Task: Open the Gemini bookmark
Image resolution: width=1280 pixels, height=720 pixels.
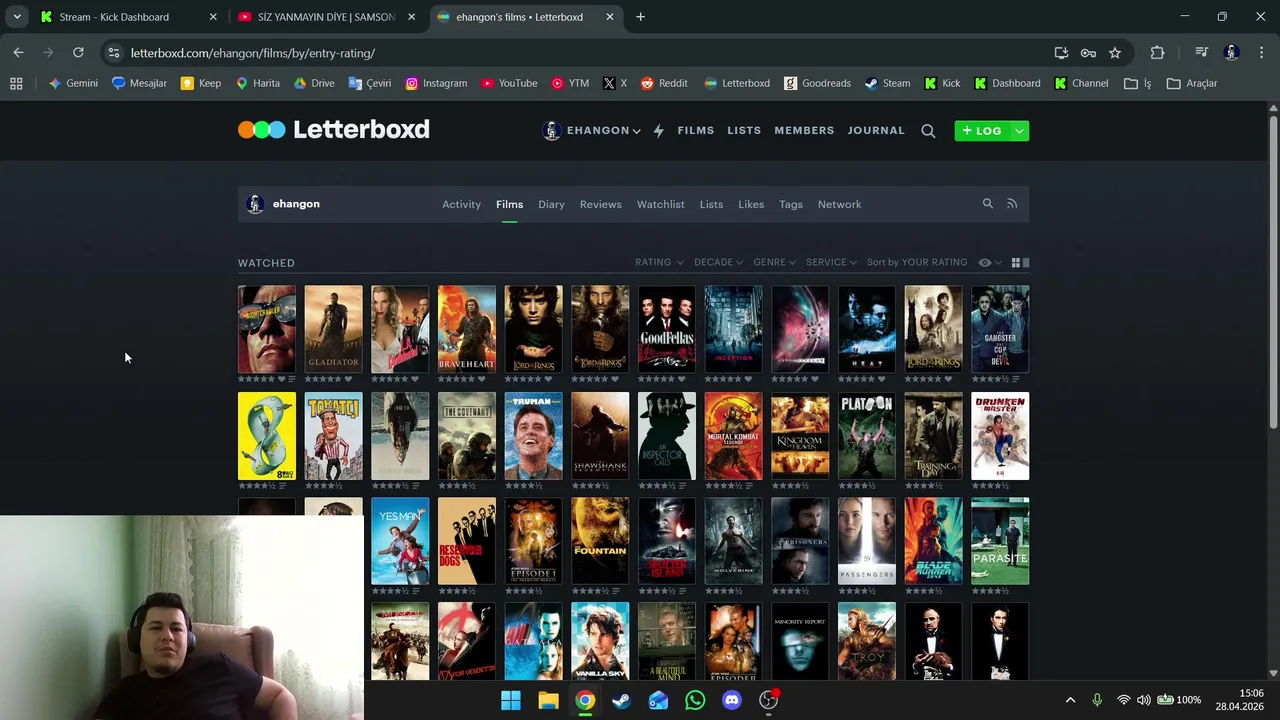Action: pyautogui.click(x=73, y=83)
